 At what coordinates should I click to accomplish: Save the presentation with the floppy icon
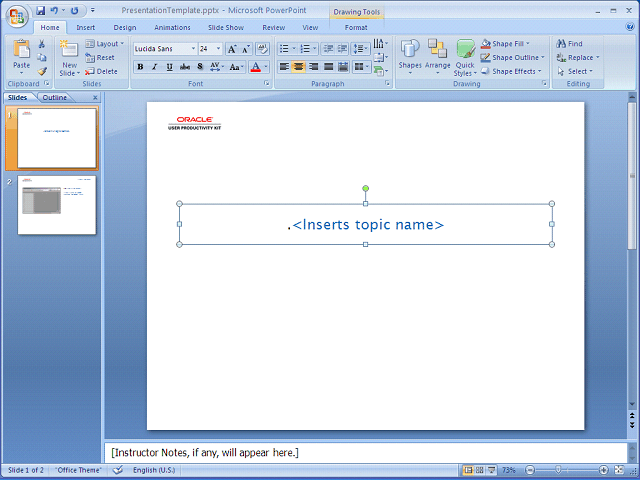40,11
